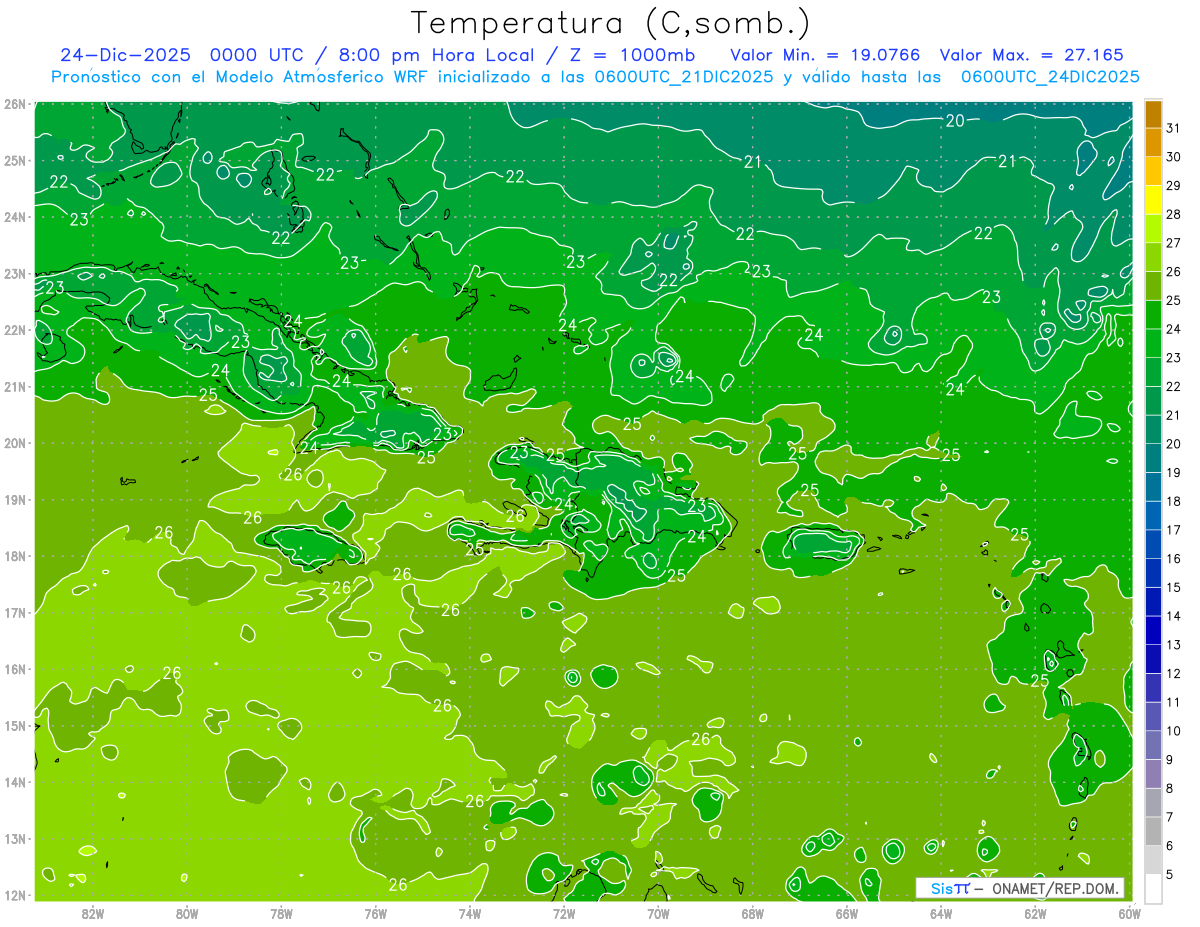Click the 74W longitude axis label

click(470, 913)
